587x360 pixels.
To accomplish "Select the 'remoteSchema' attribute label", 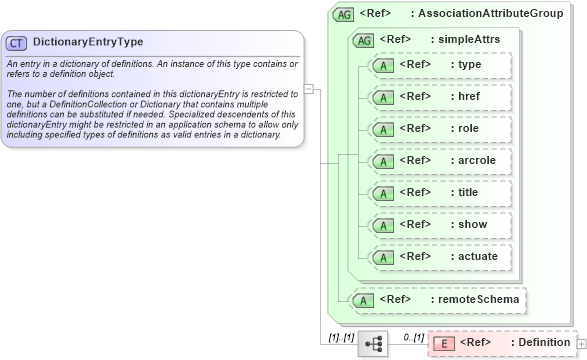I will [479, 299].
